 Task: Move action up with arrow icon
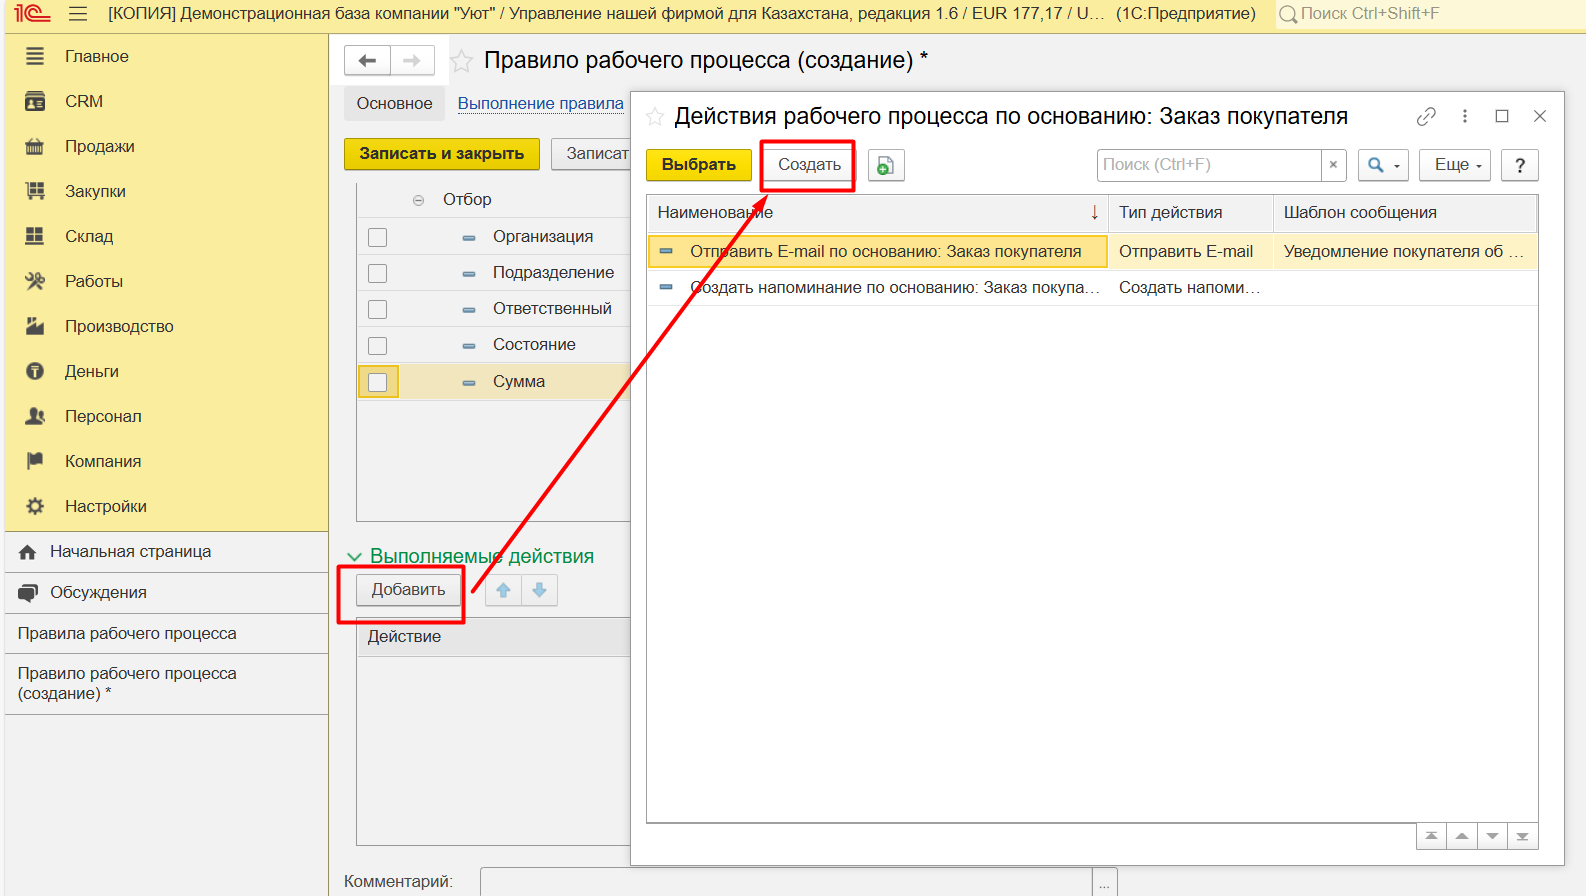pyautogui.click(x=503, y=590)
